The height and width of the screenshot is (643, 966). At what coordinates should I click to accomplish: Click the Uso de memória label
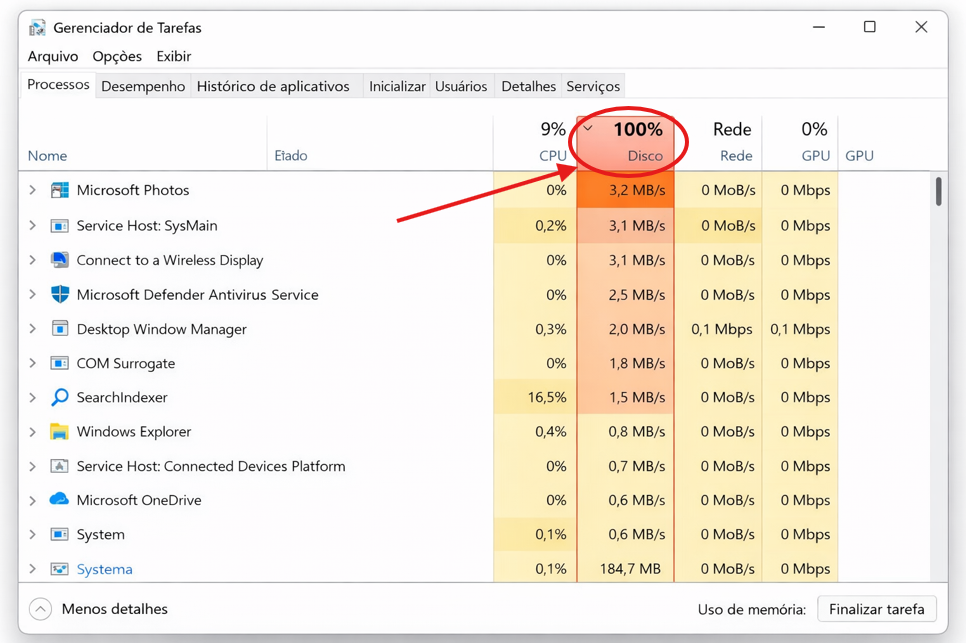click(x=752, y=610)
